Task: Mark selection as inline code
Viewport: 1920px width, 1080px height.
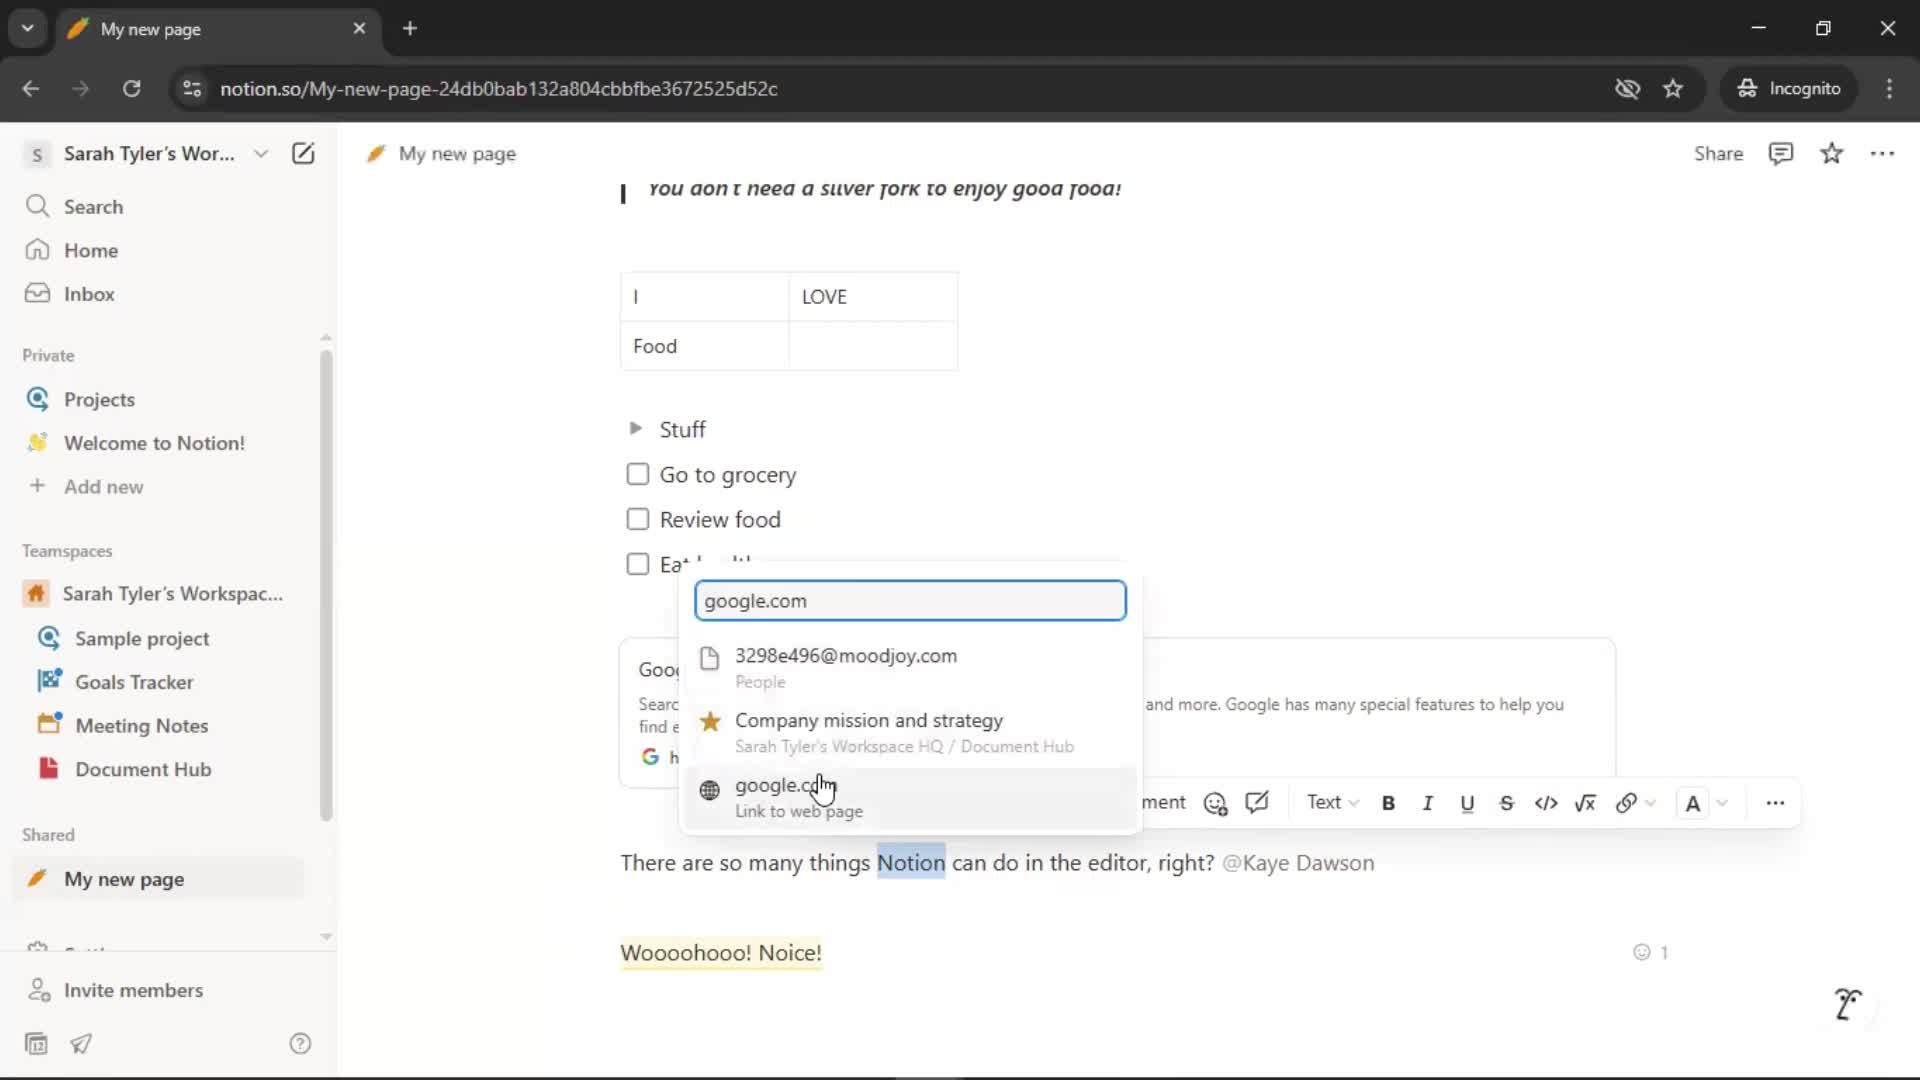Action: pos(1546,803)
